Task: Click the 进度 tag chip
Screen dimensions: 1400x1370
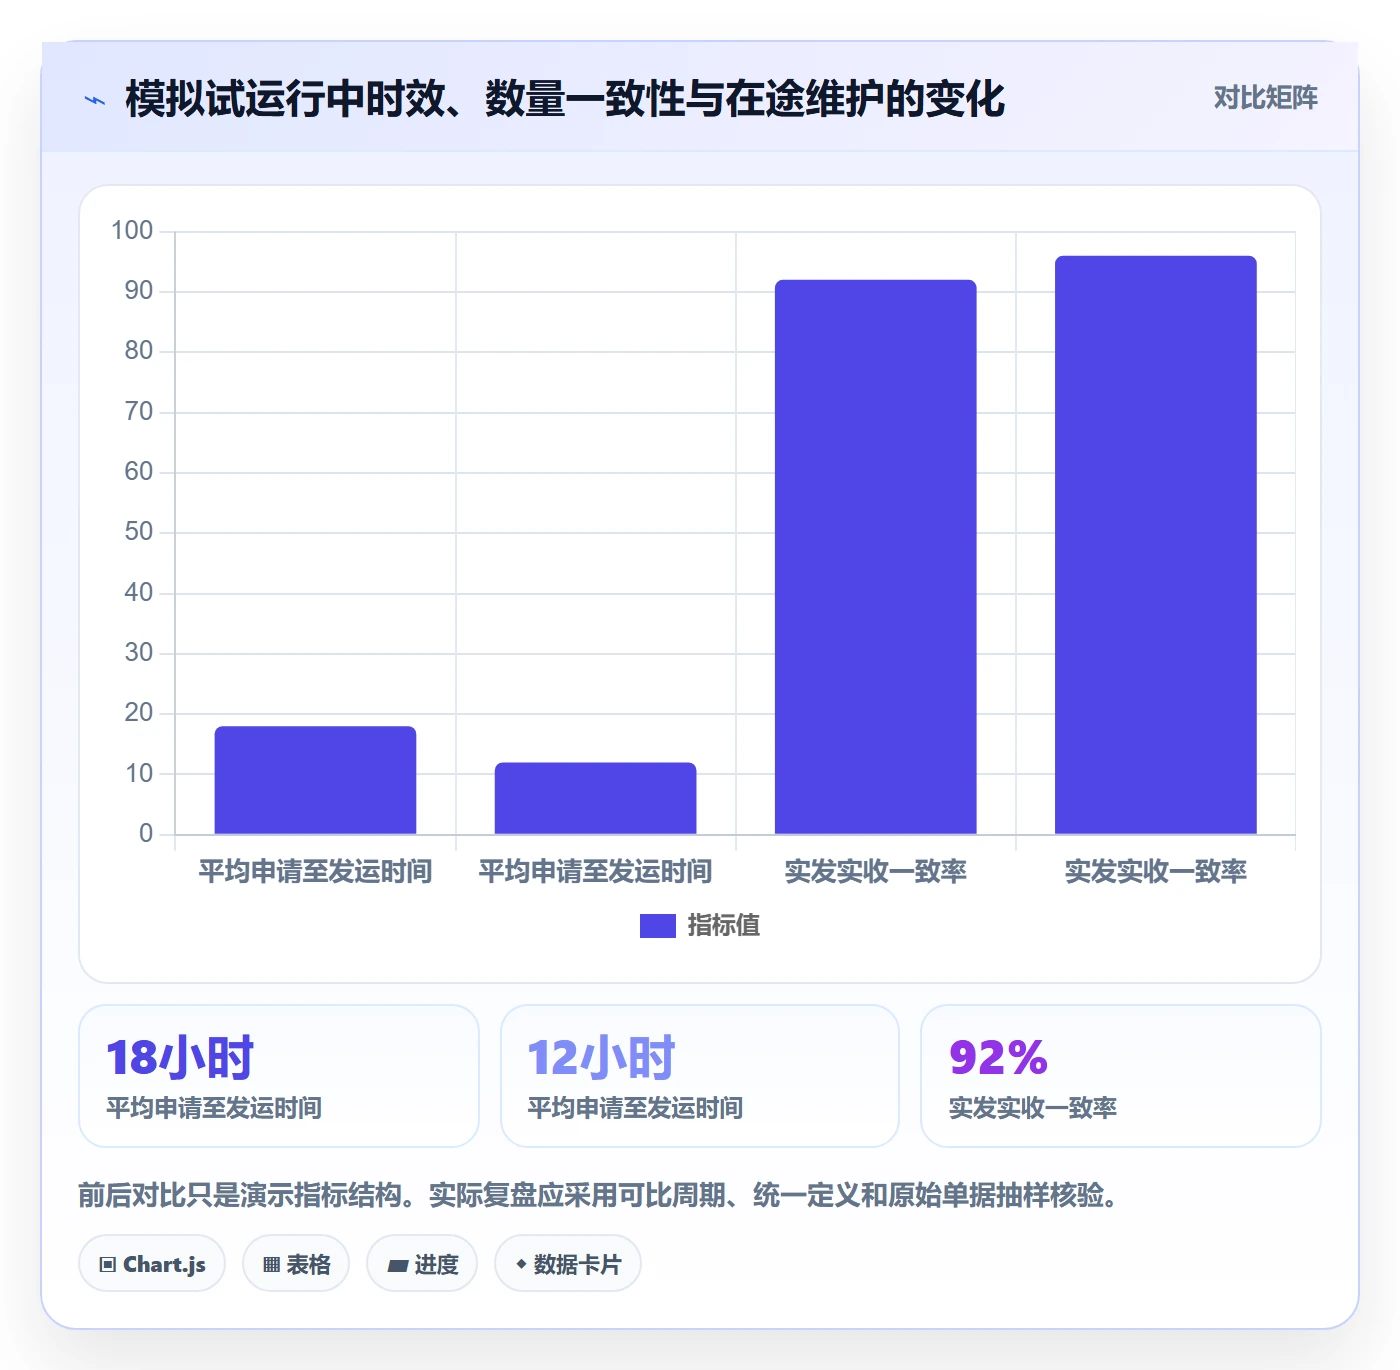Action: (422, 1264)
